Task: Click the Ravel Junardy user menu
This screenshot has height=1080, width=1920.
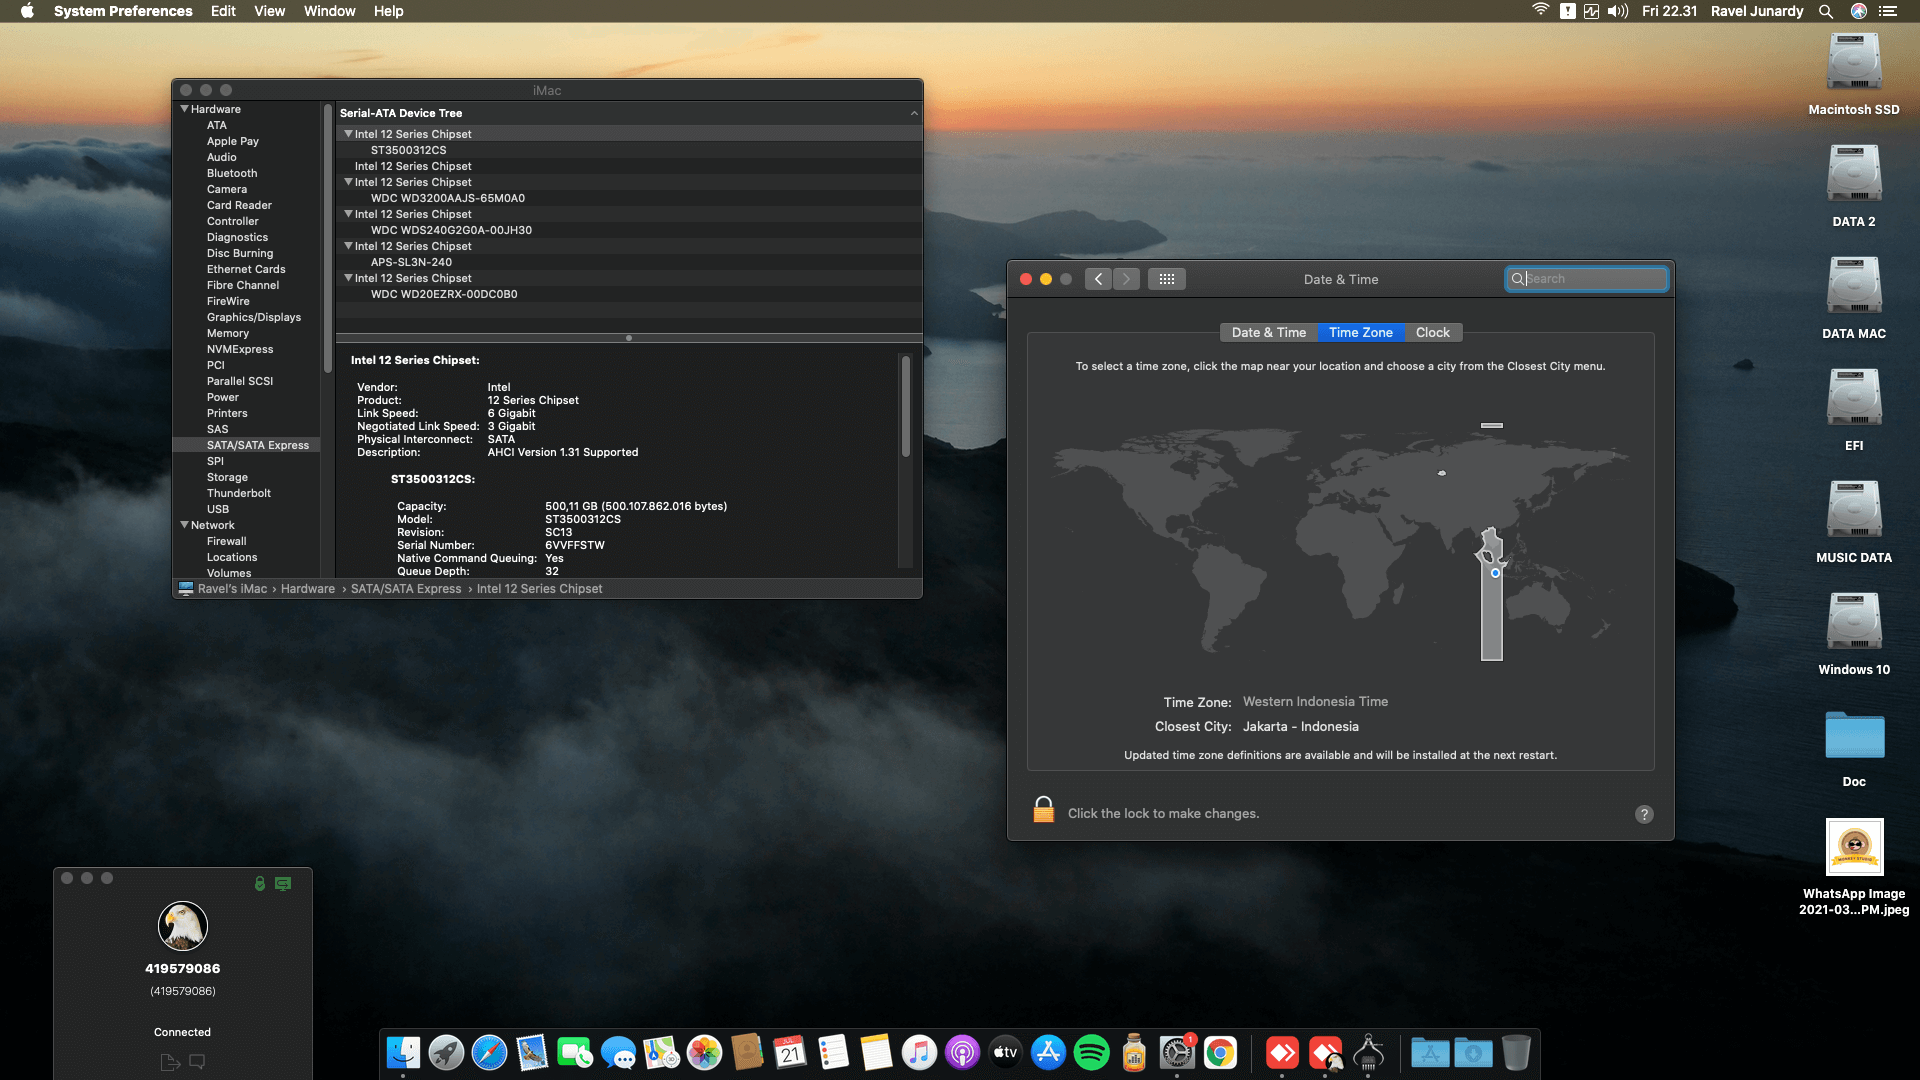Action: point(1757,11)
